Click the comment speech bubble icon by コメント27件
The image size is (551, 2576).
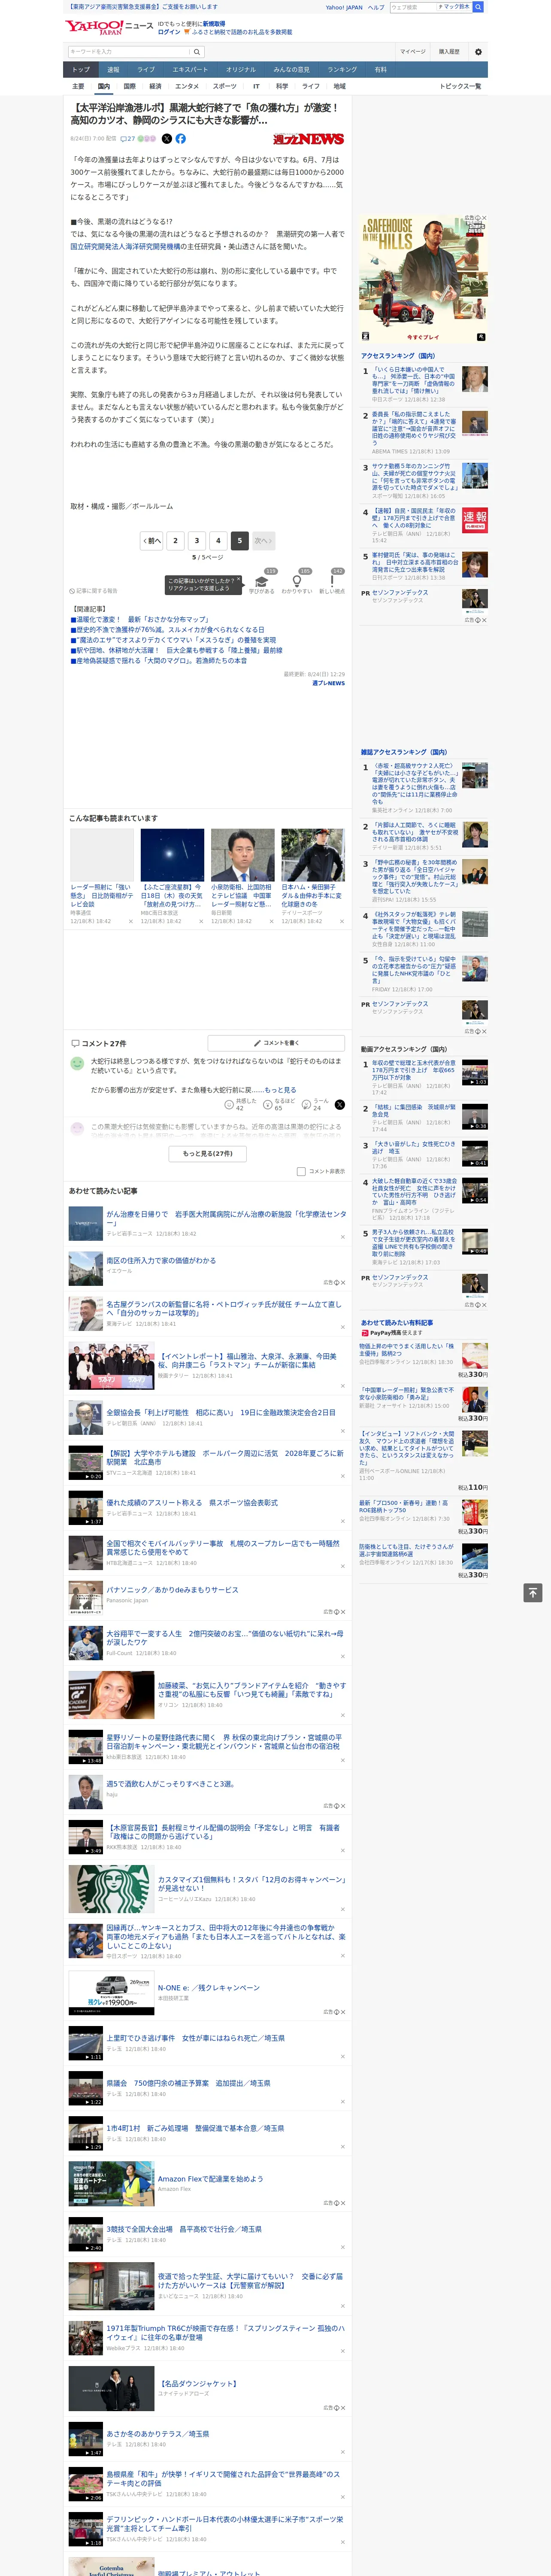(x=75, y=1043)
